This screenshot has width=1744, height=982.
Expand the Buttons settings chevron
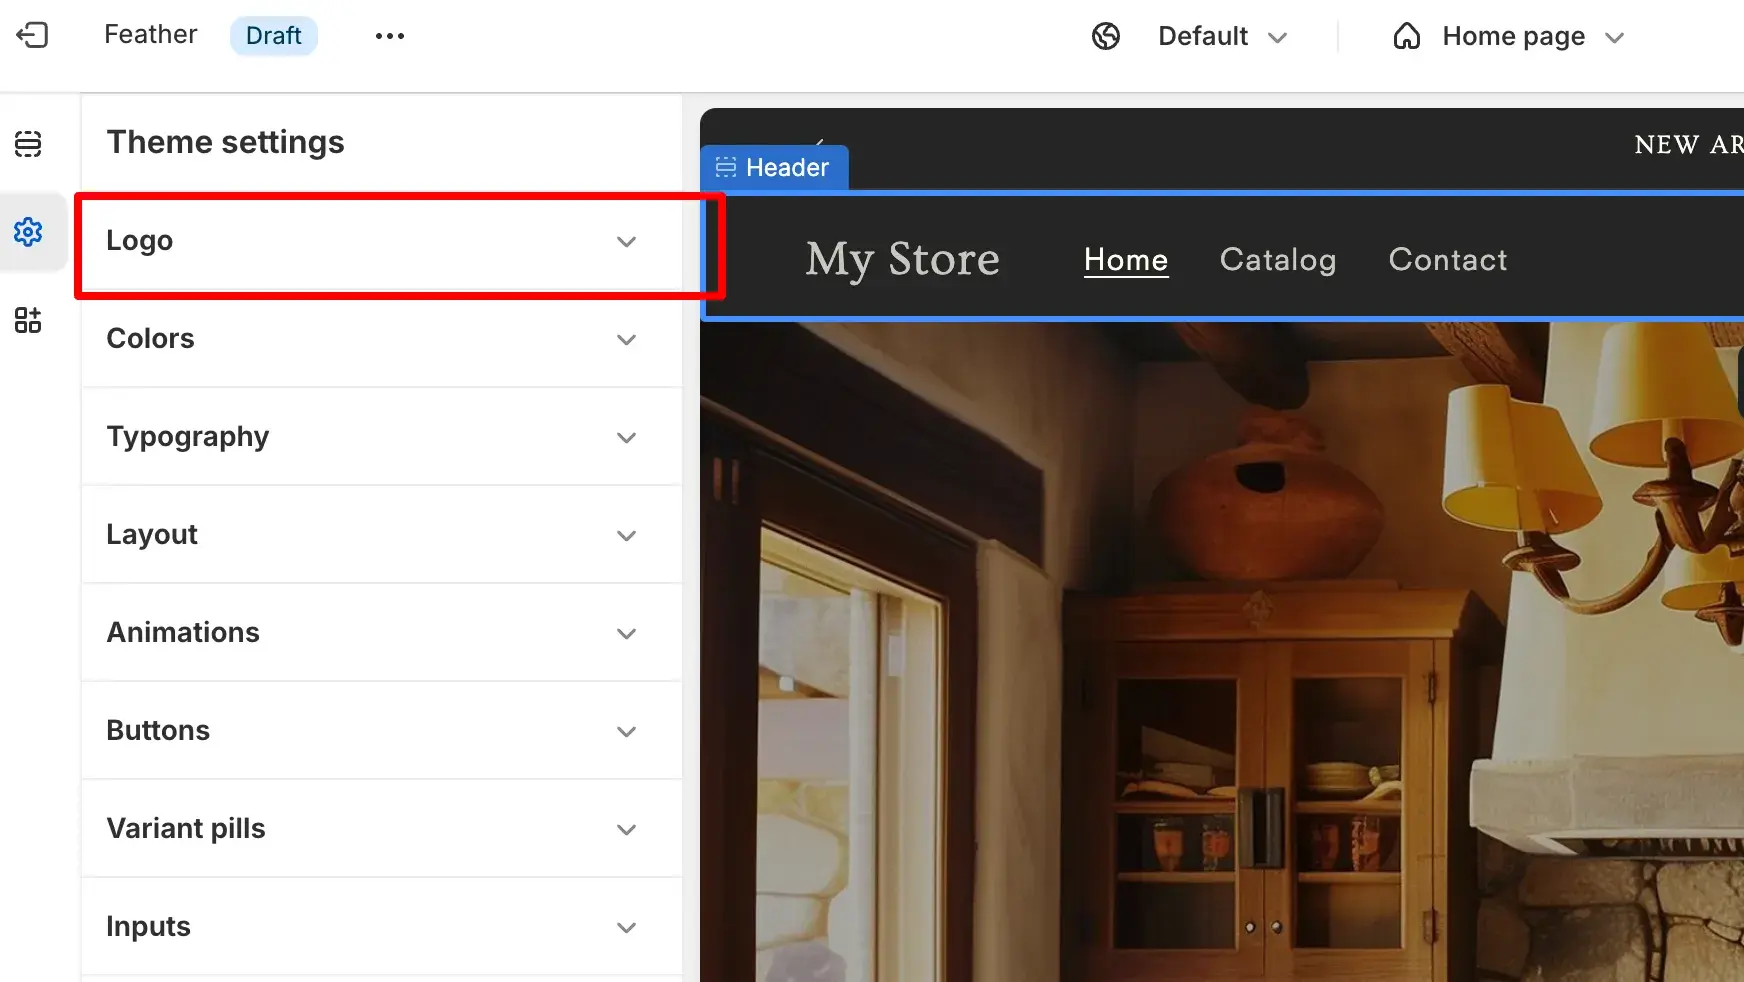pos(626,731)
